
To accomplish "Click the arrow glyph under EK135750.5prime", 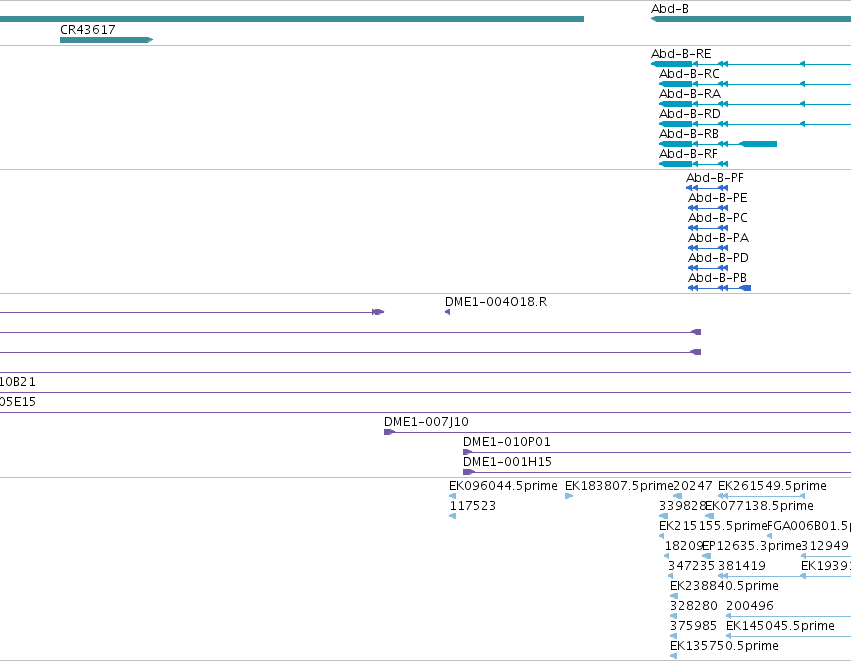I will pos(674,656).
